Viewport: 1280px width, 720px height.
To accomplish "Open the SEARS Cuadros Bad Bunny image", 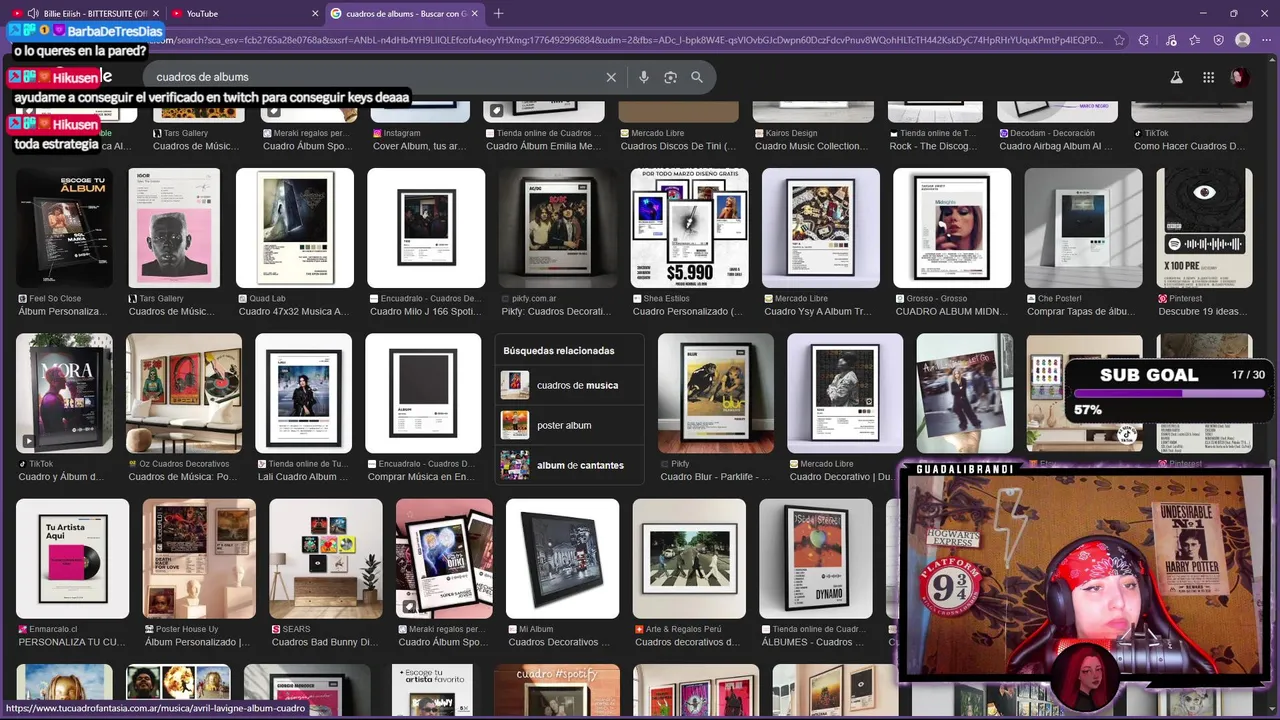I will click(x=326, y=558).
